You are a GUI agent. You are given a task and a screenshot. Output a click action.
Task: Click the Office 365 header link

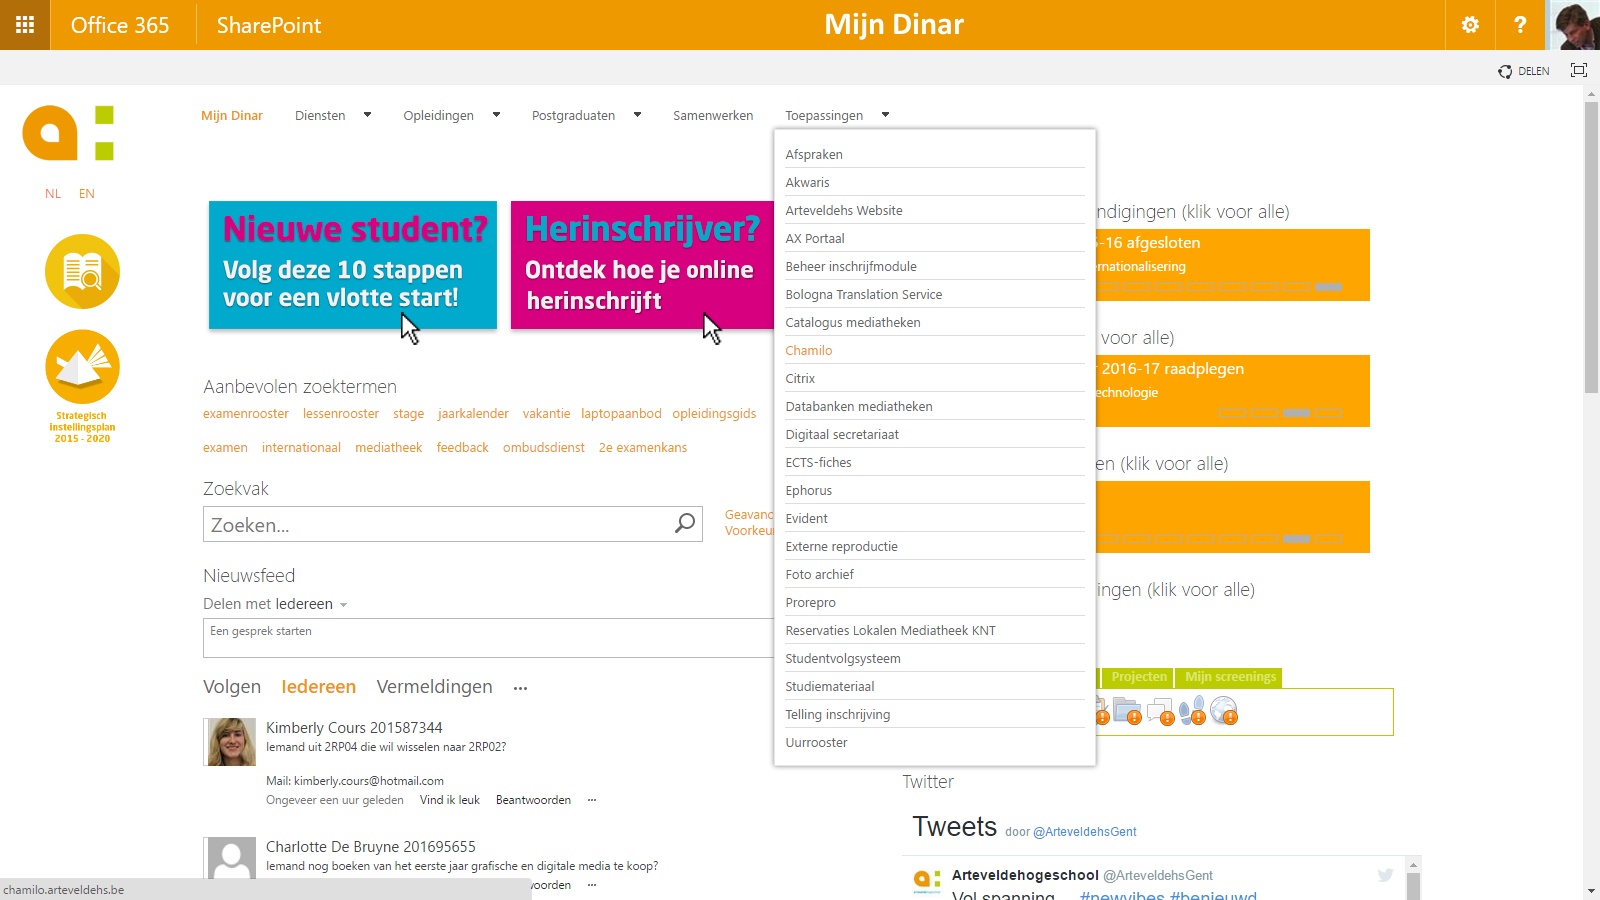(120, 25)
